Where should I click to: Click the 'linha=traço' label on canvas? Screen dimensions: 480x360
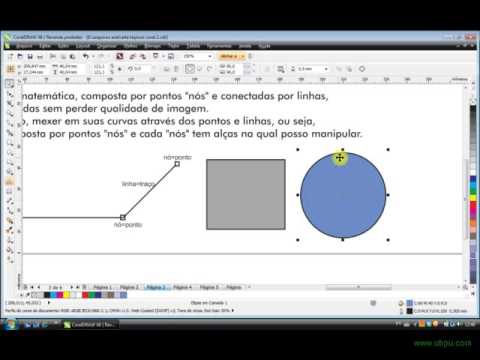pos(138,184)
